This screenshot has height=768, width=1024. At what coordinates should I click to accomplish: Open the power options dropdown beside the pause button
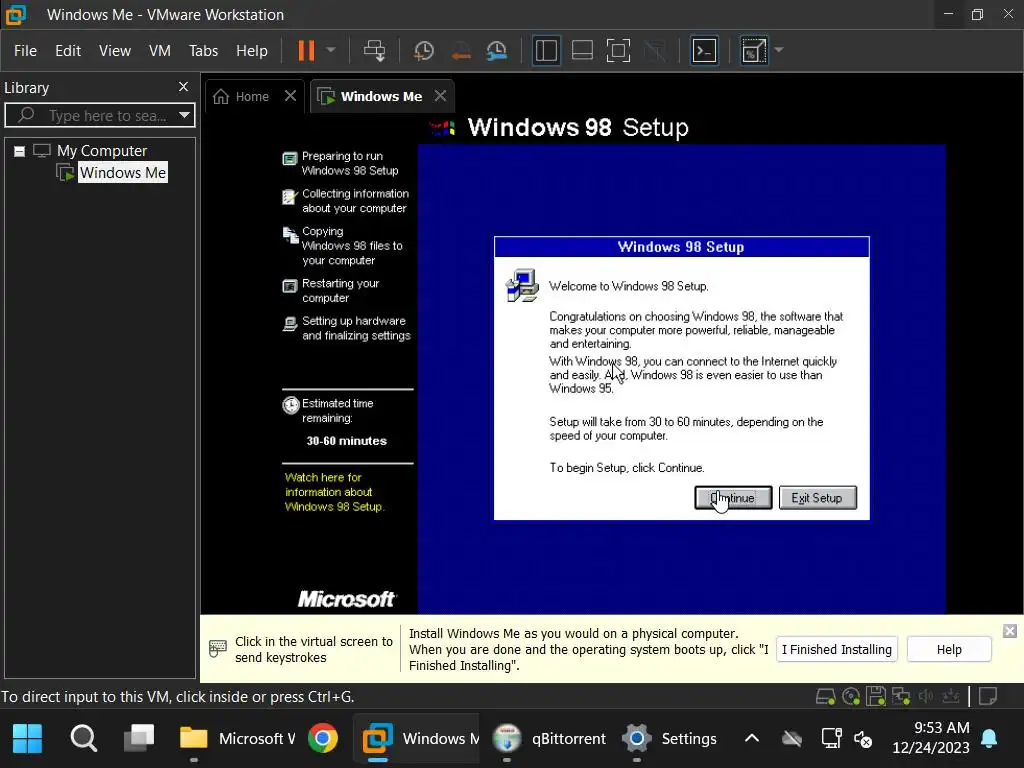coord(330,50)
